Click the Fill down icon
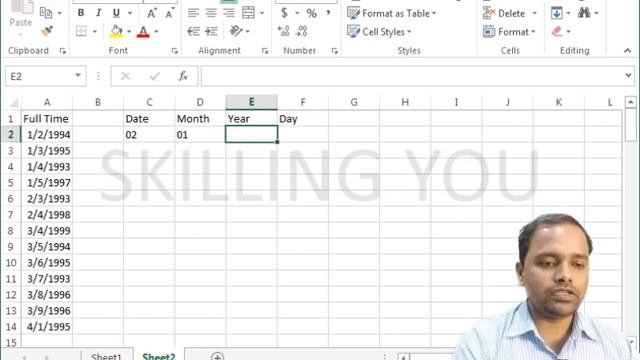Viewport: 640px width, 360px height. [x=557, y=13]
